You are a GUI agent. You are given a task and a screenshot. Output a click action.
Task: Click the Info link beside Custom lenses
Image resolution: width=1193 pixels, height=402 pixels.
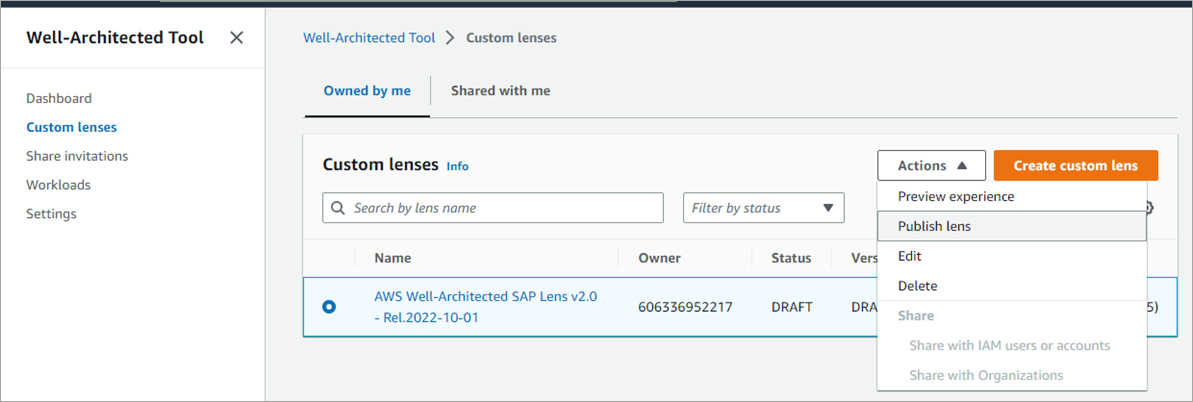(457, 166)
